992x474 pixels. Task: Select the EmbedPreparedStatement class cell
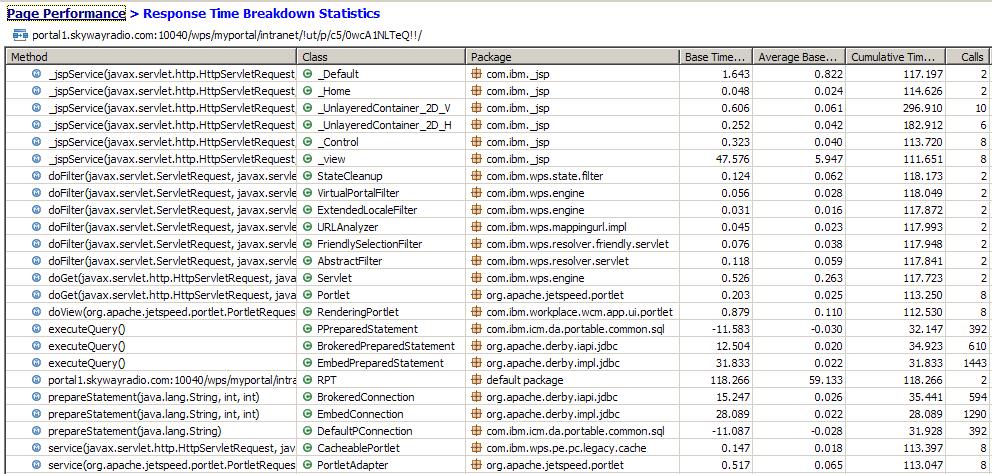[x=381, y=363]
